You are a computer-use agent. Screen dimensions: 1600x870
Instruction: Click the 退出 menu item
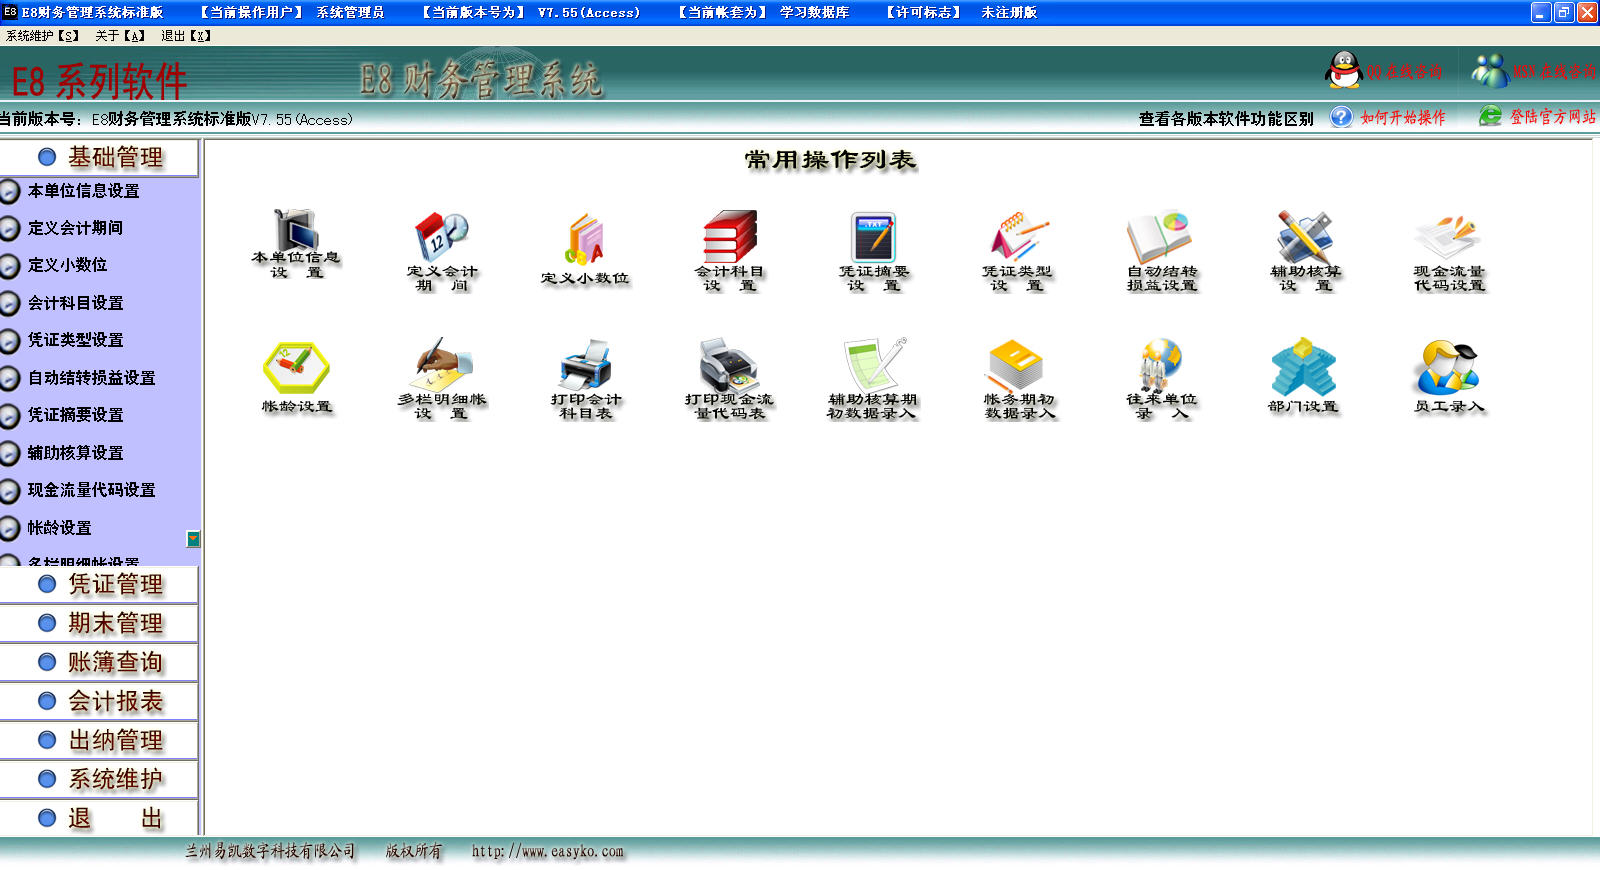coord(186,35)
